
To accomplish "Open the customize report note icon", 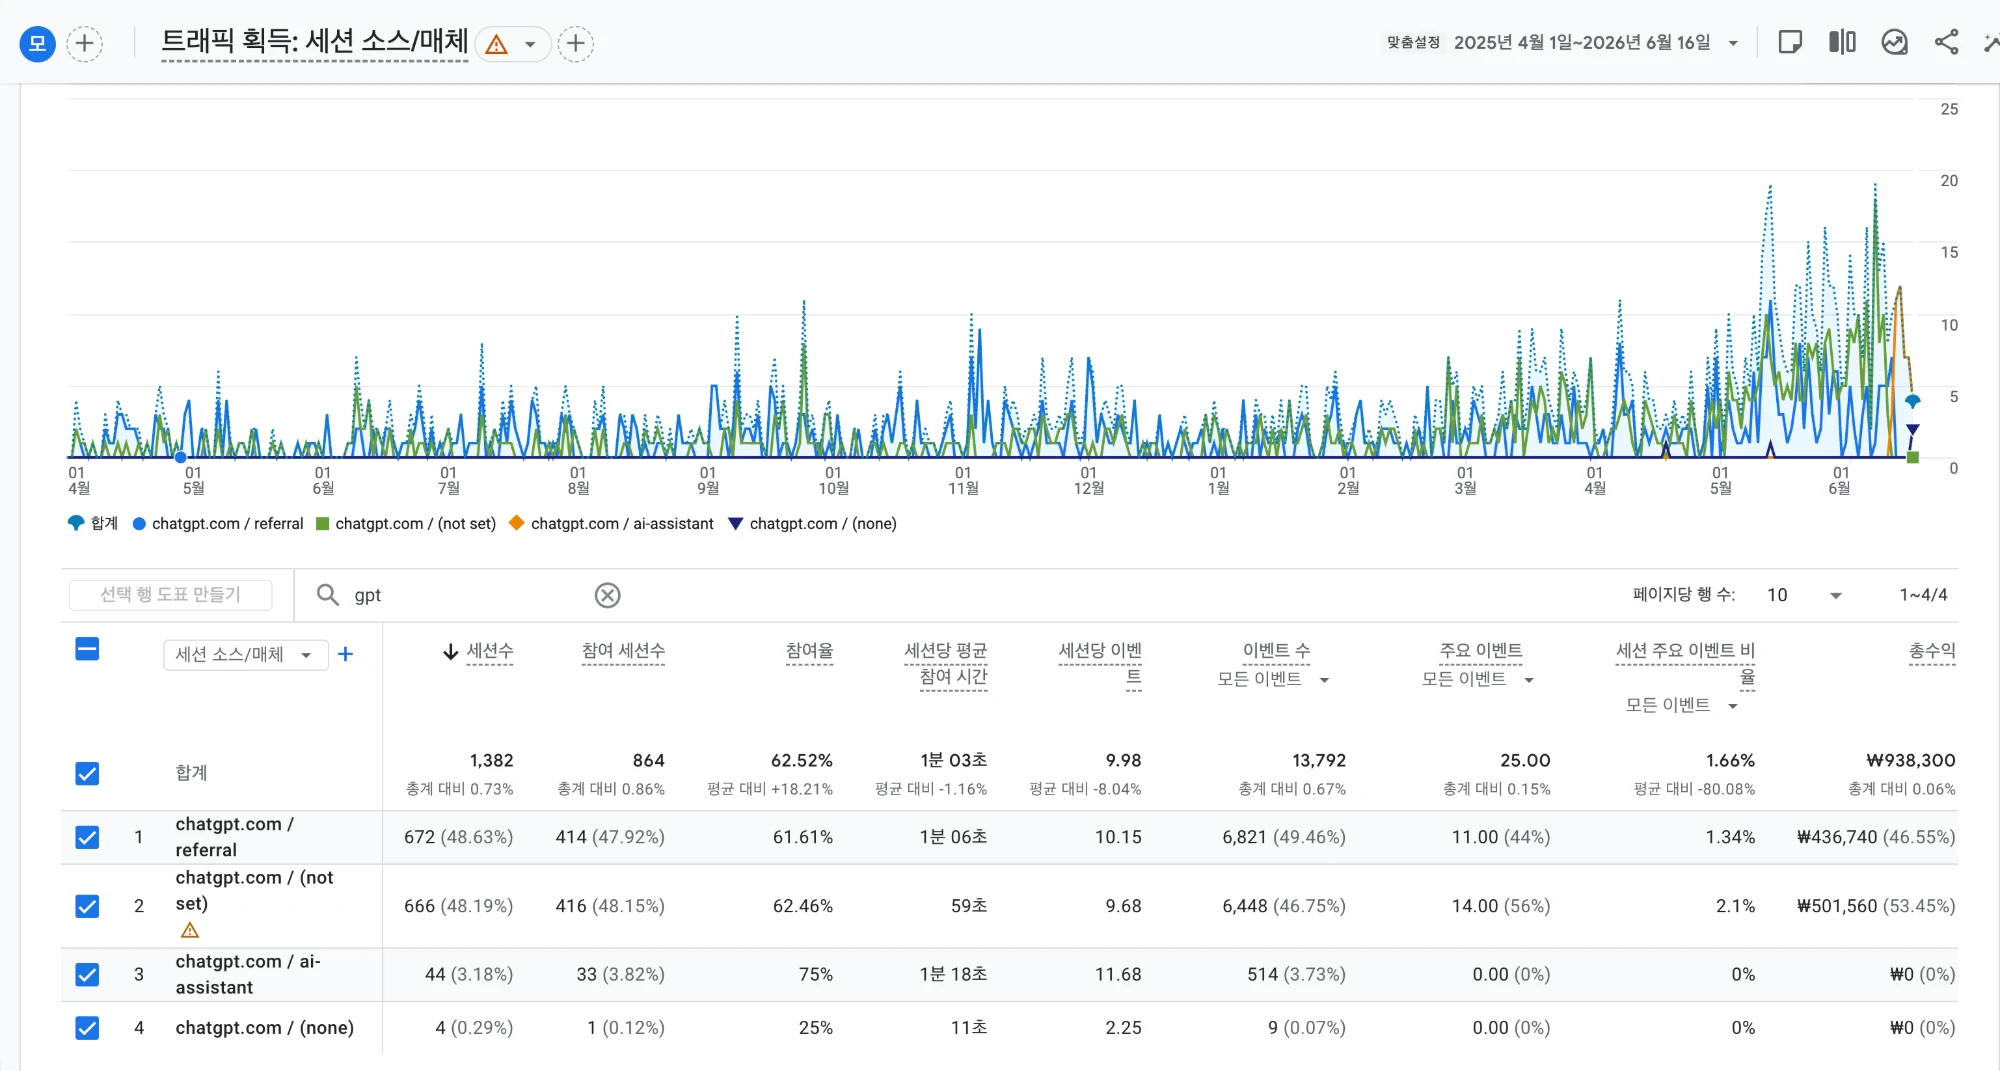I will click(1790, 42).
